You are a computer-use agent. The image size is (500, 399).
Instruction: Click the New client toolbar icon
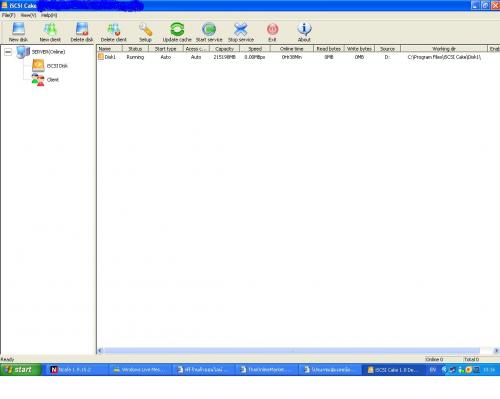[50, 29]
